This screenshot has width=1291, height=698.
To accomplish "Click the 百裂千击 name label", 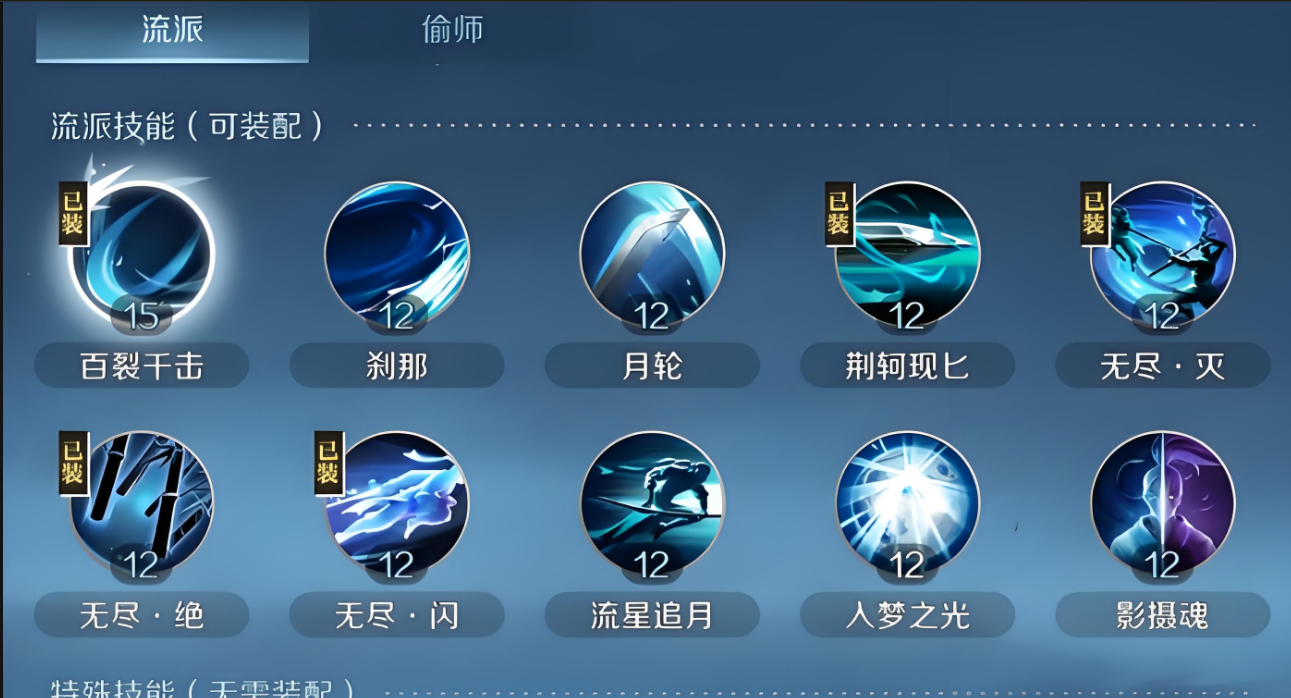I will click(x=141, y=366).
